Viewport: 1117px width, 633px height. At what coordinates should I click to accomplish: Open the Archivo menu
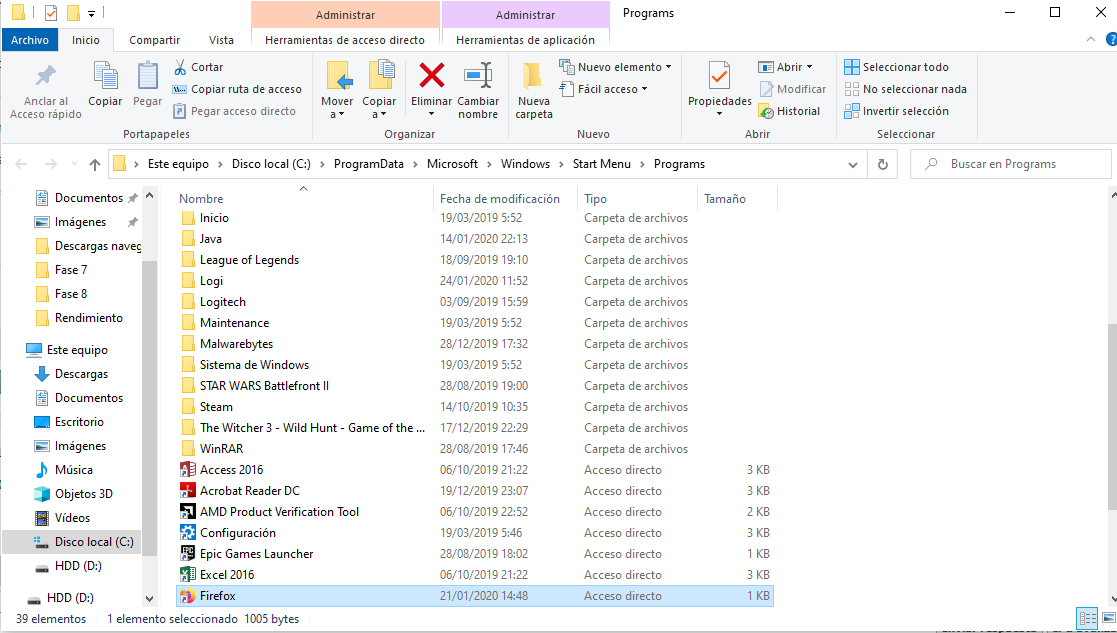30,40
